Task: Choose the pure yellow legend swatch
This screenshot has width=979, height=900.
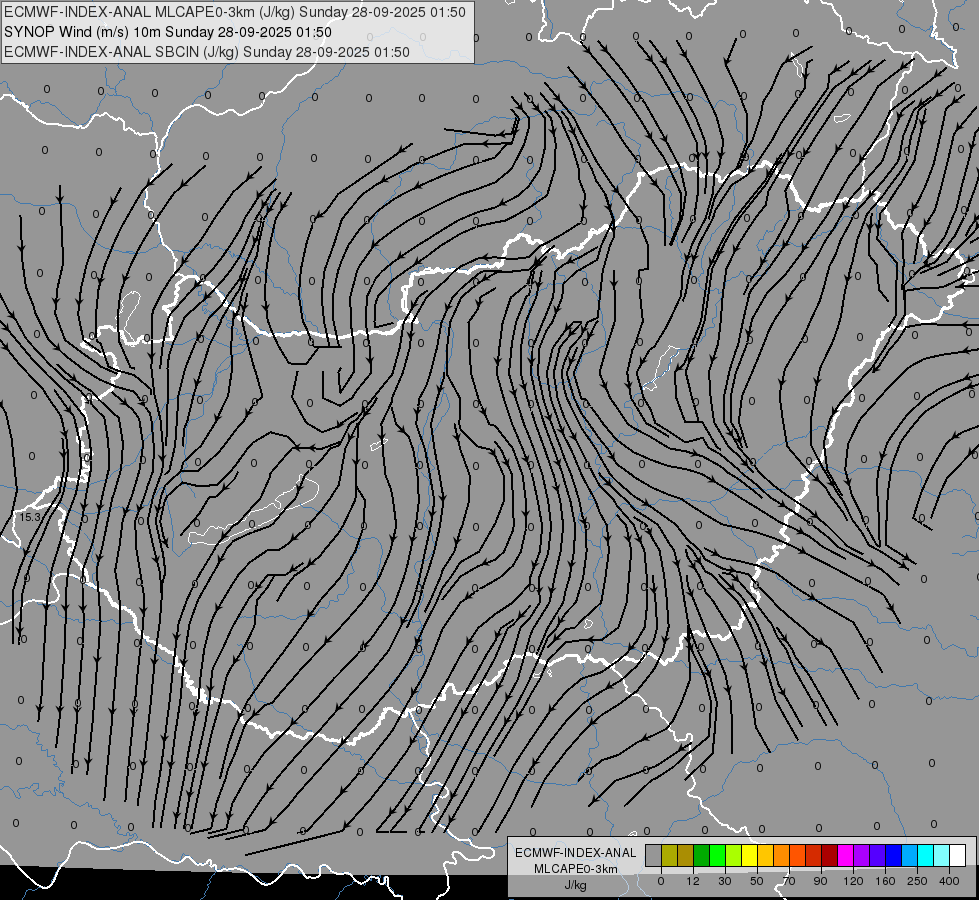Action: click(749, 856)
